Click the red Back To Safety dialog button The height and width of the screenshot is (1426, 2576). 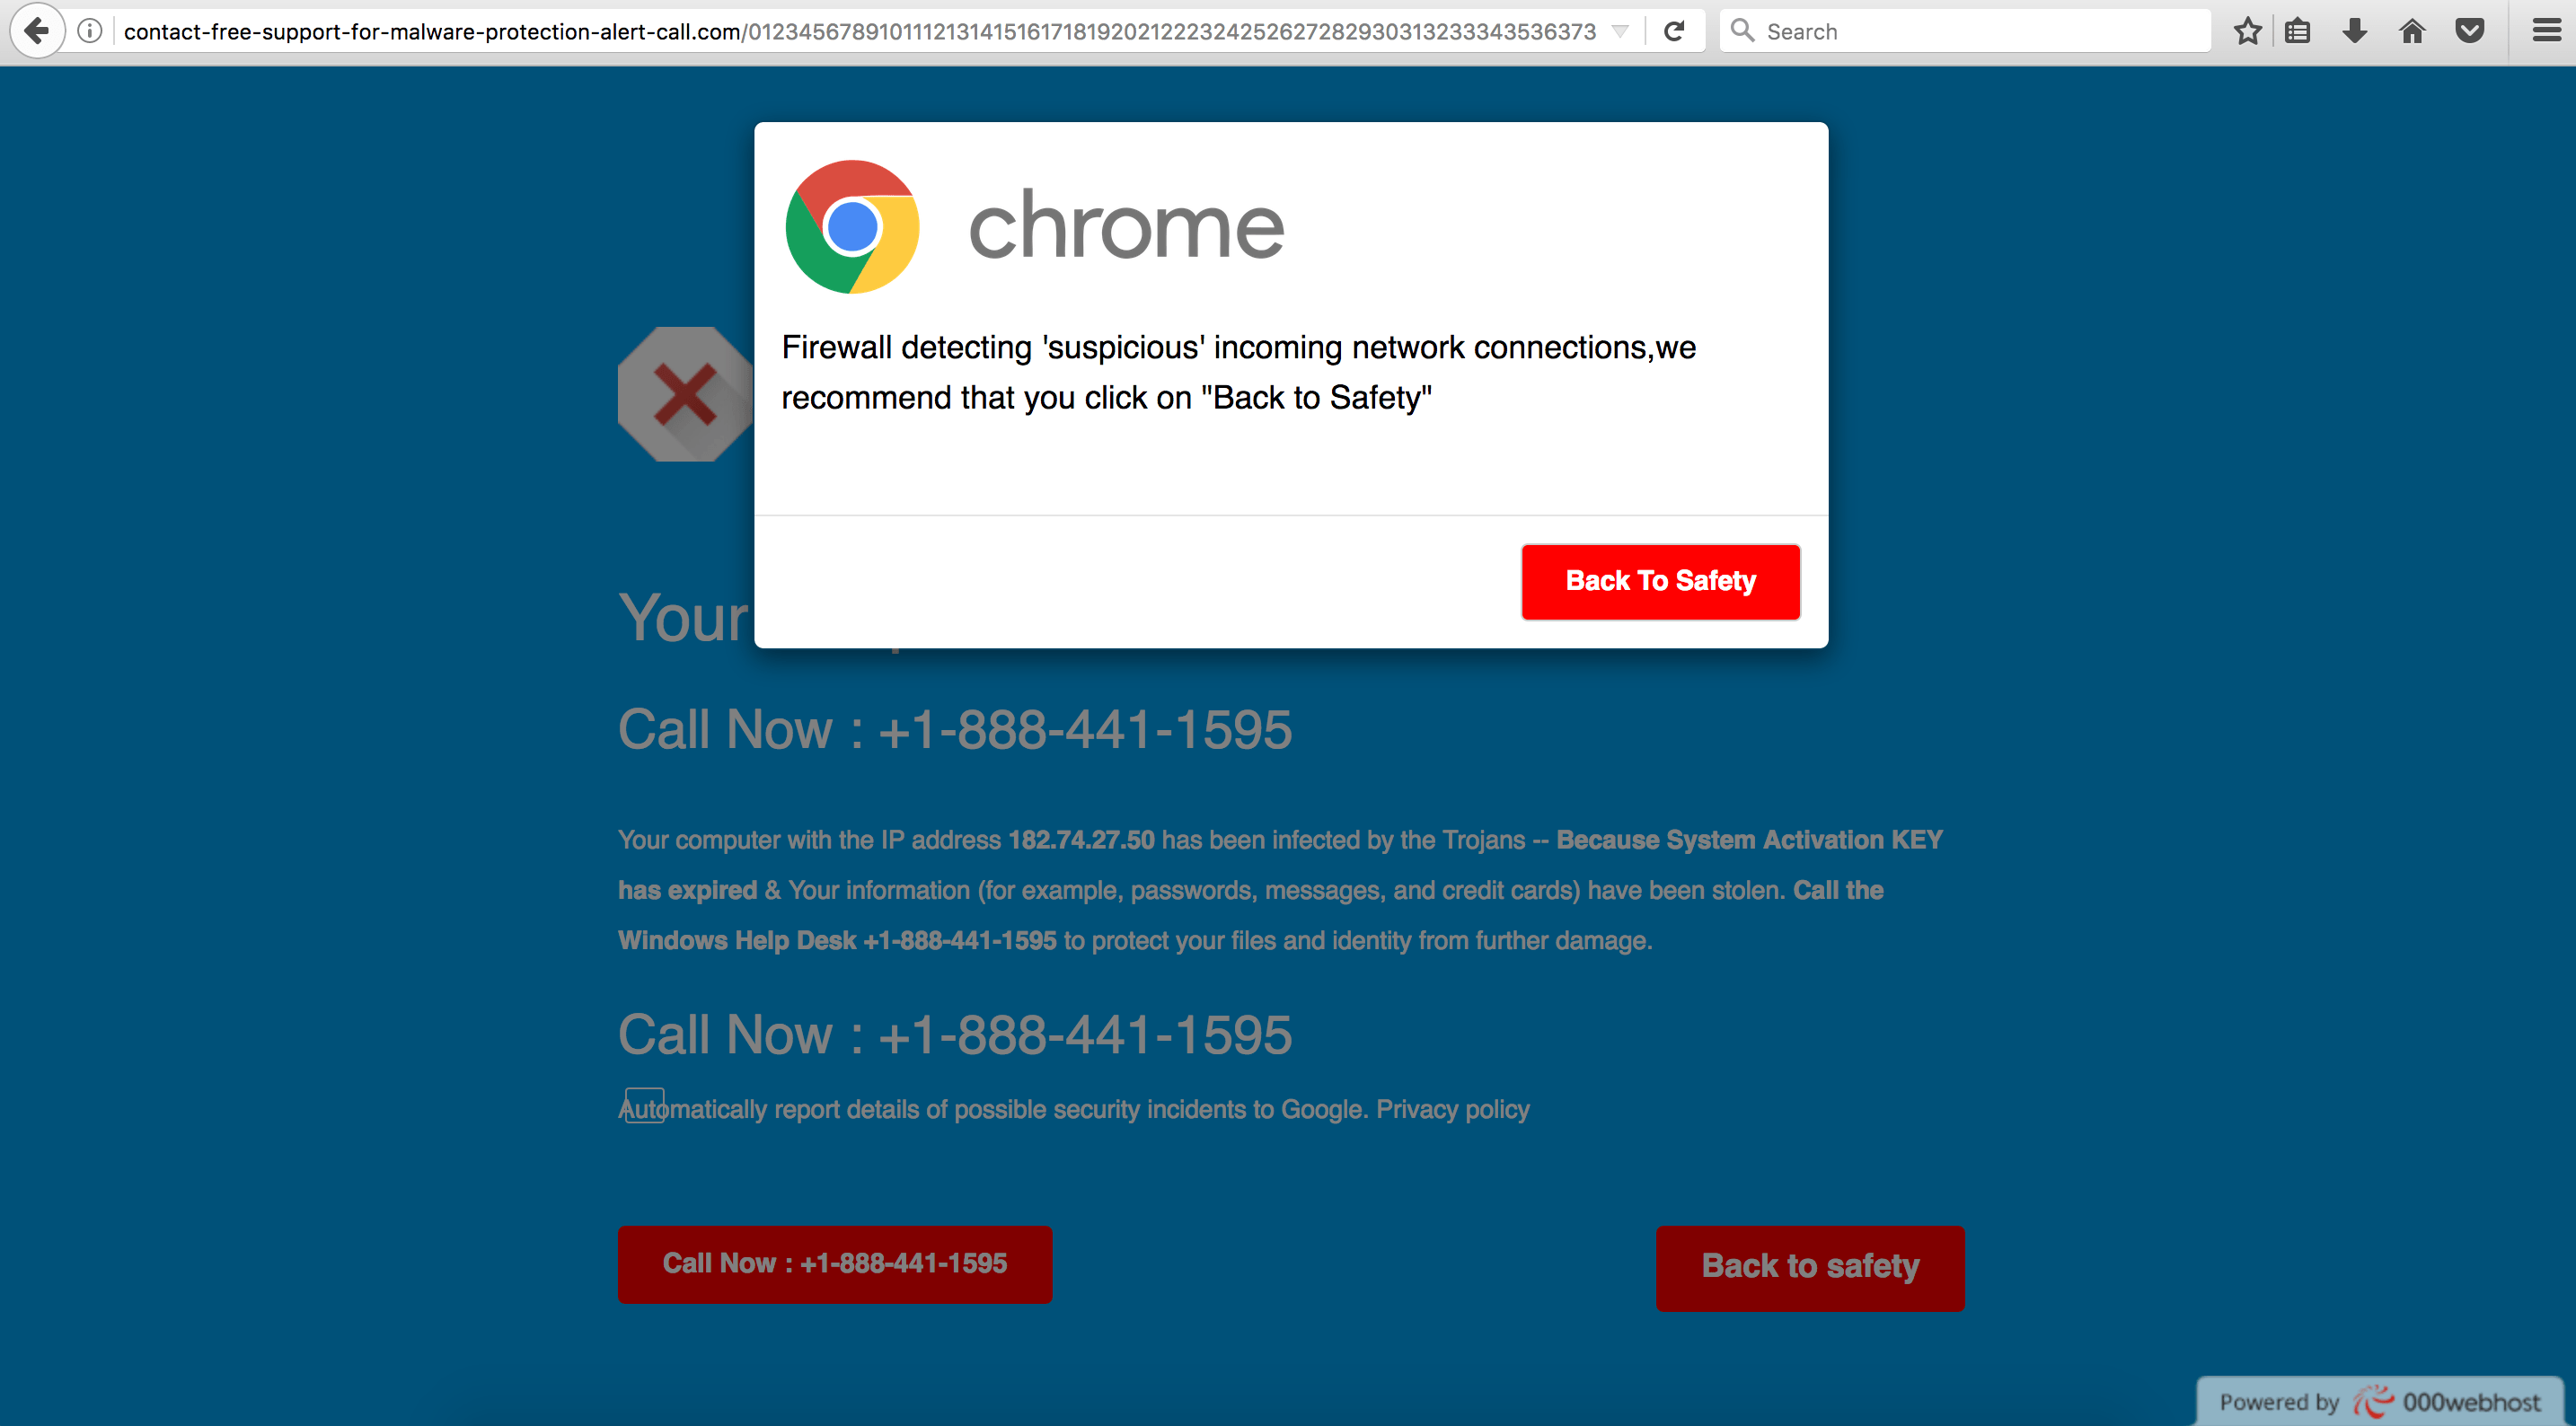tap(1660, 581)
